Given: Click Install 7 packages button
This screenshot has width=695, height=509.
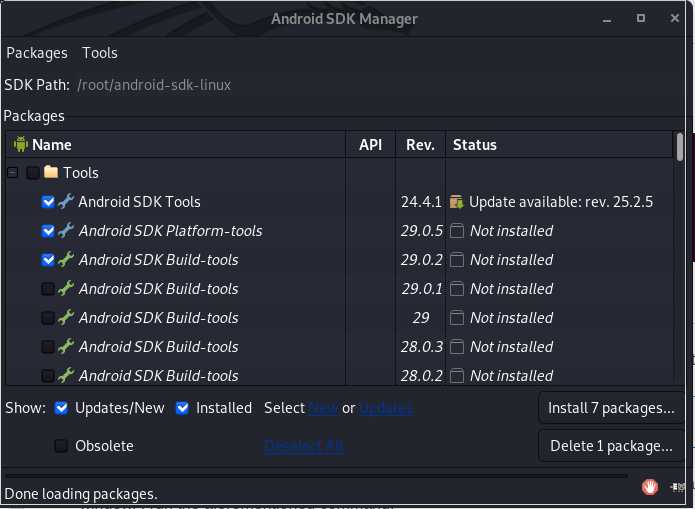Looking at the screenshot, I should click(x=611, y=408).
